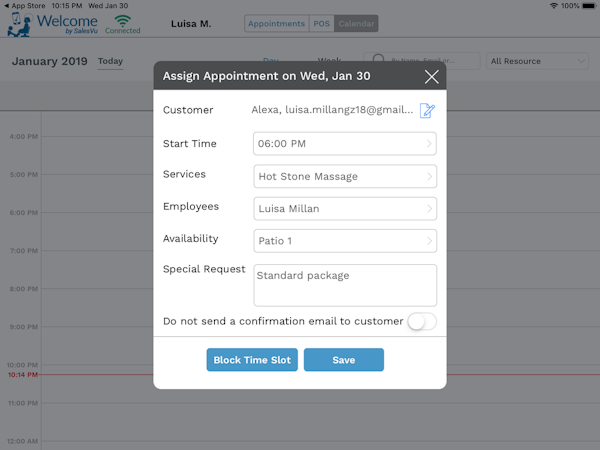The height and width of the screenshot is (450, 600).
Task: Open the Services Hot Stone Massage selector
Action: pyautogui.click(x=345, y=176)
